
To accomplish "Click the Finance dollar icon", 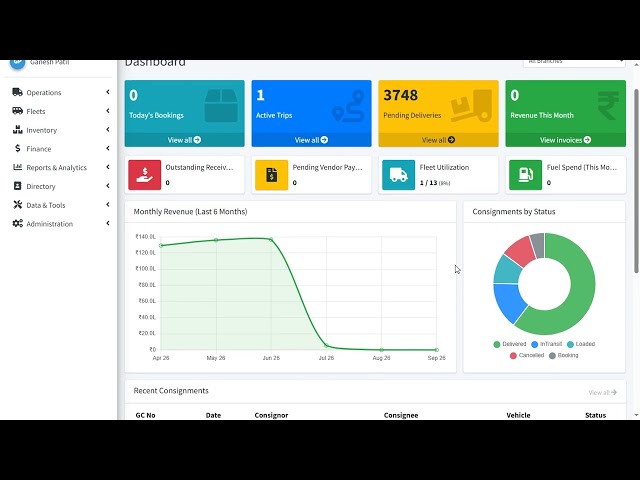I will point(17,148).
